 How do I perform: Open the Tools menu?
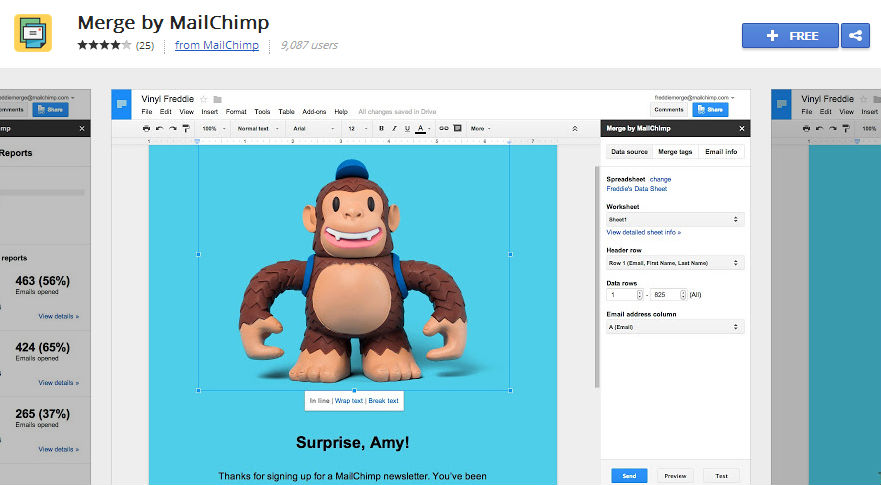(262, 112)
